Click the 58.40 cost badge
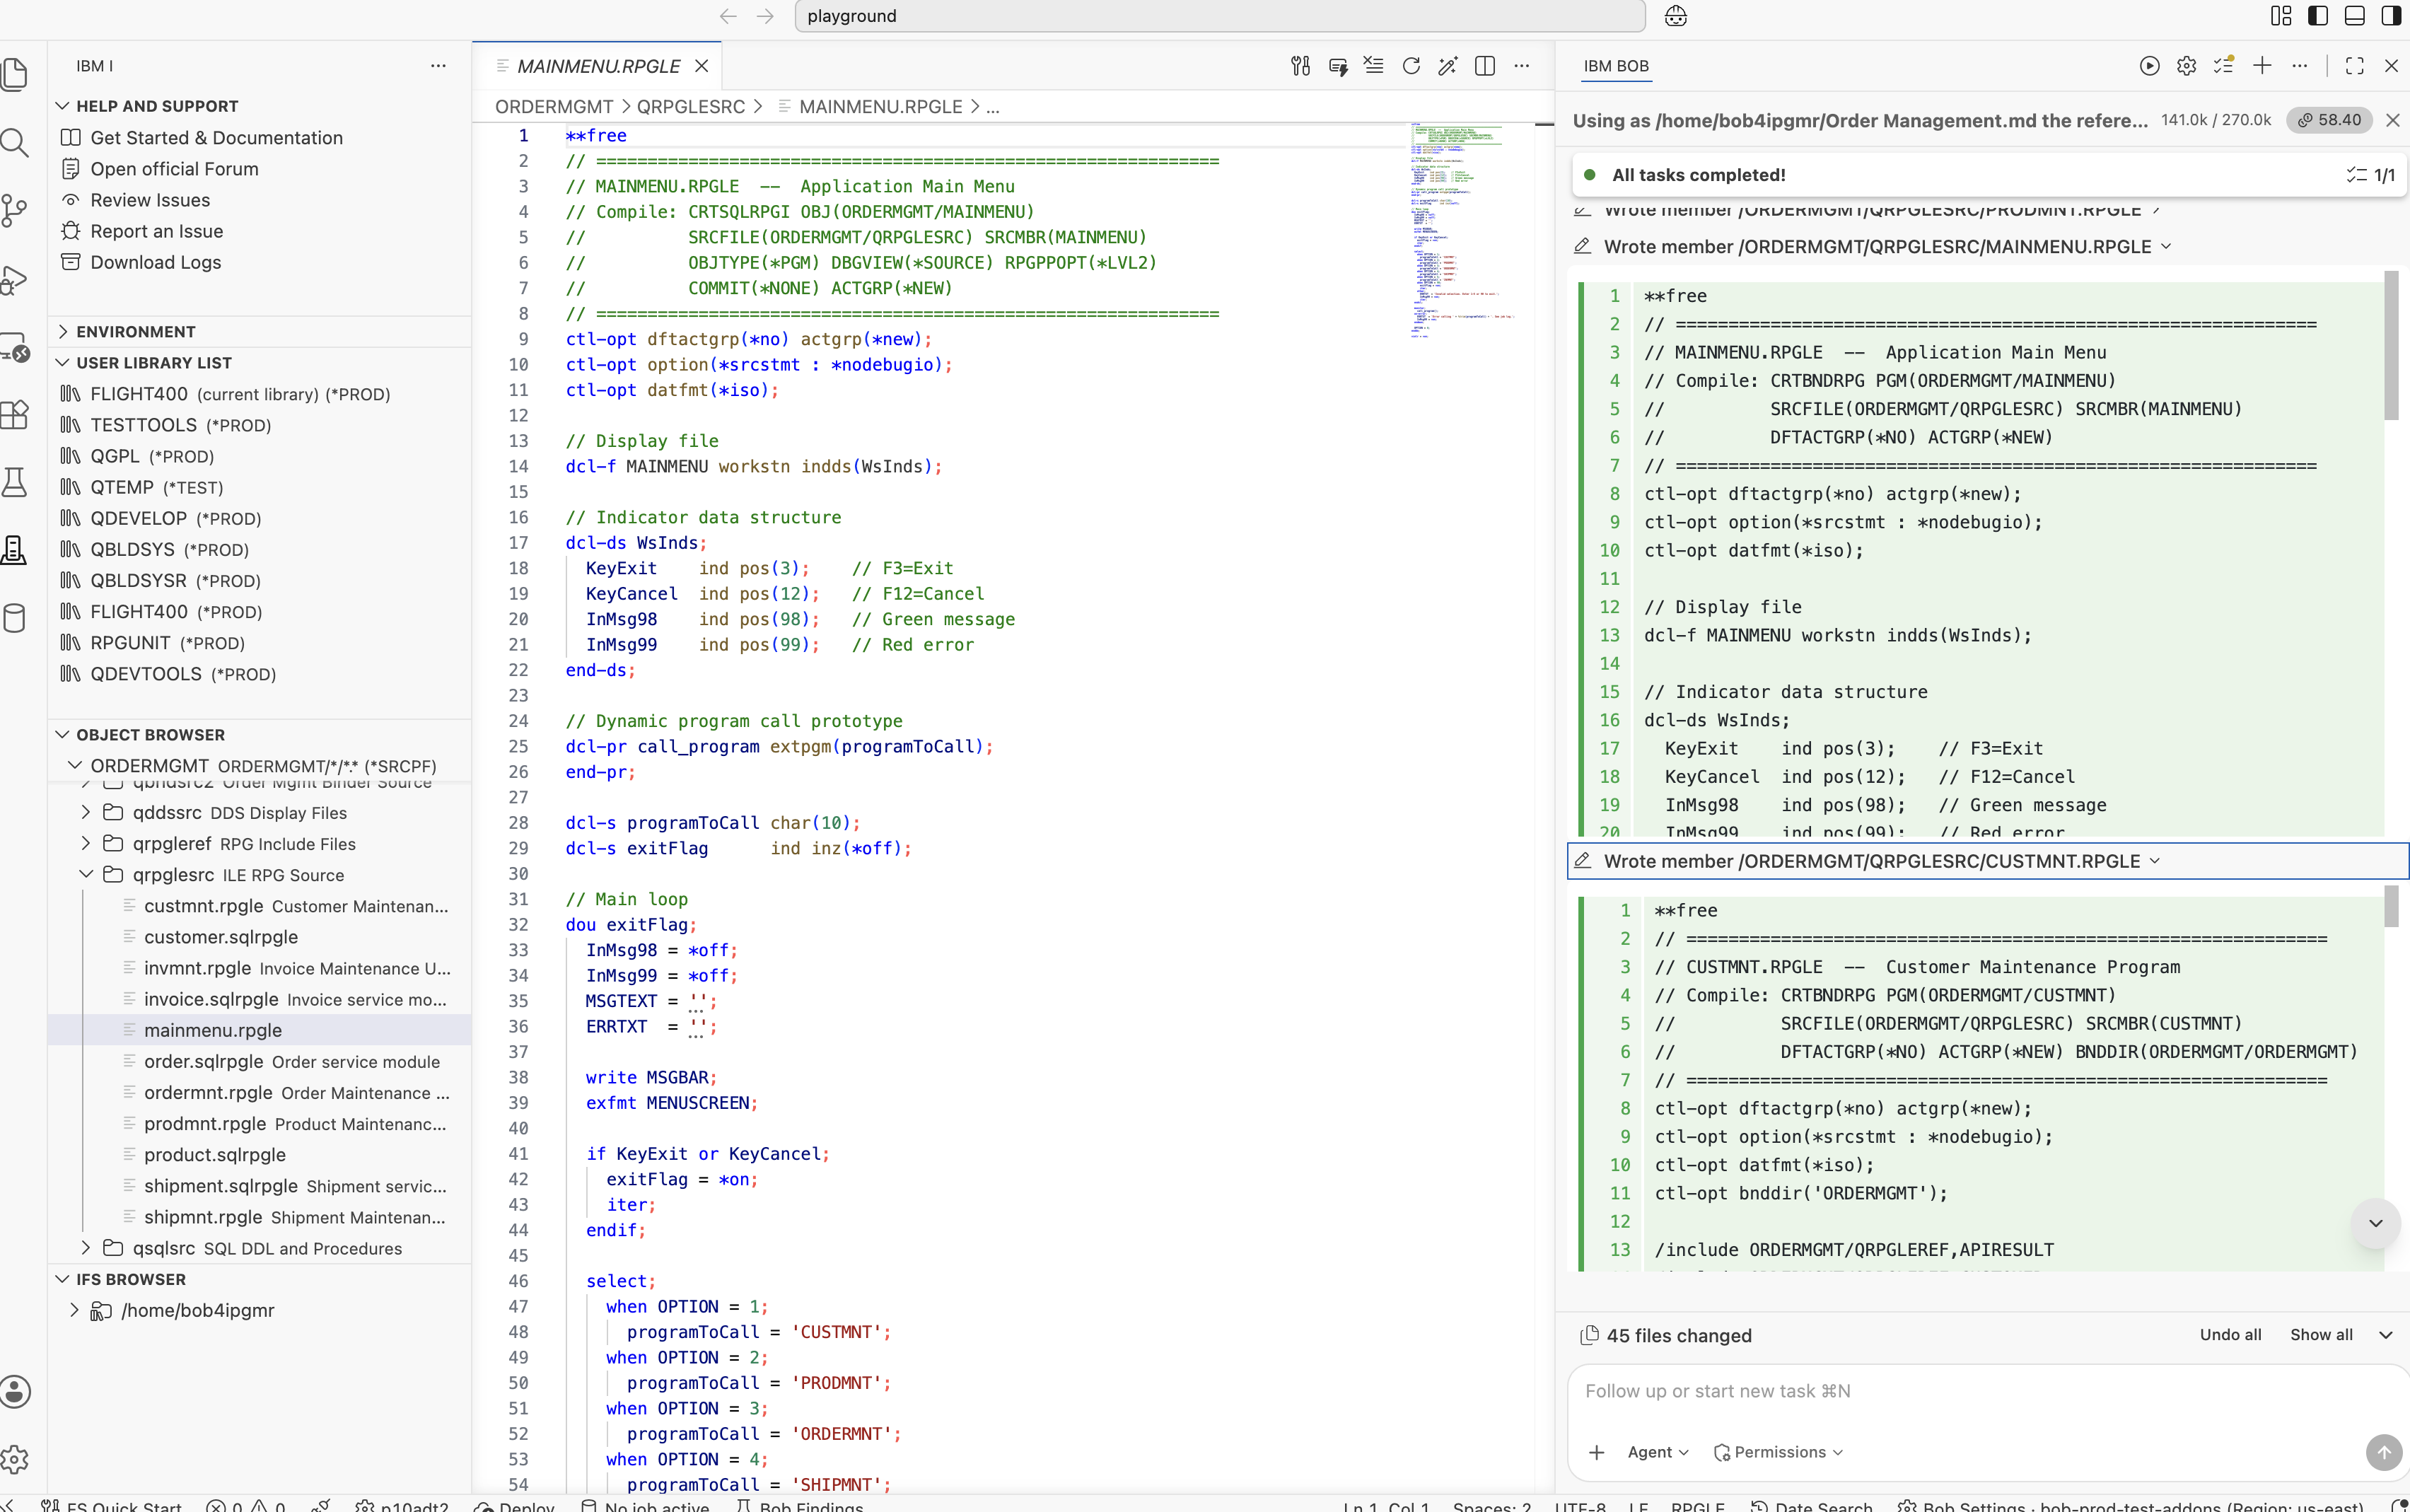The image size is (2410, 1512). tap(2329, 120)
